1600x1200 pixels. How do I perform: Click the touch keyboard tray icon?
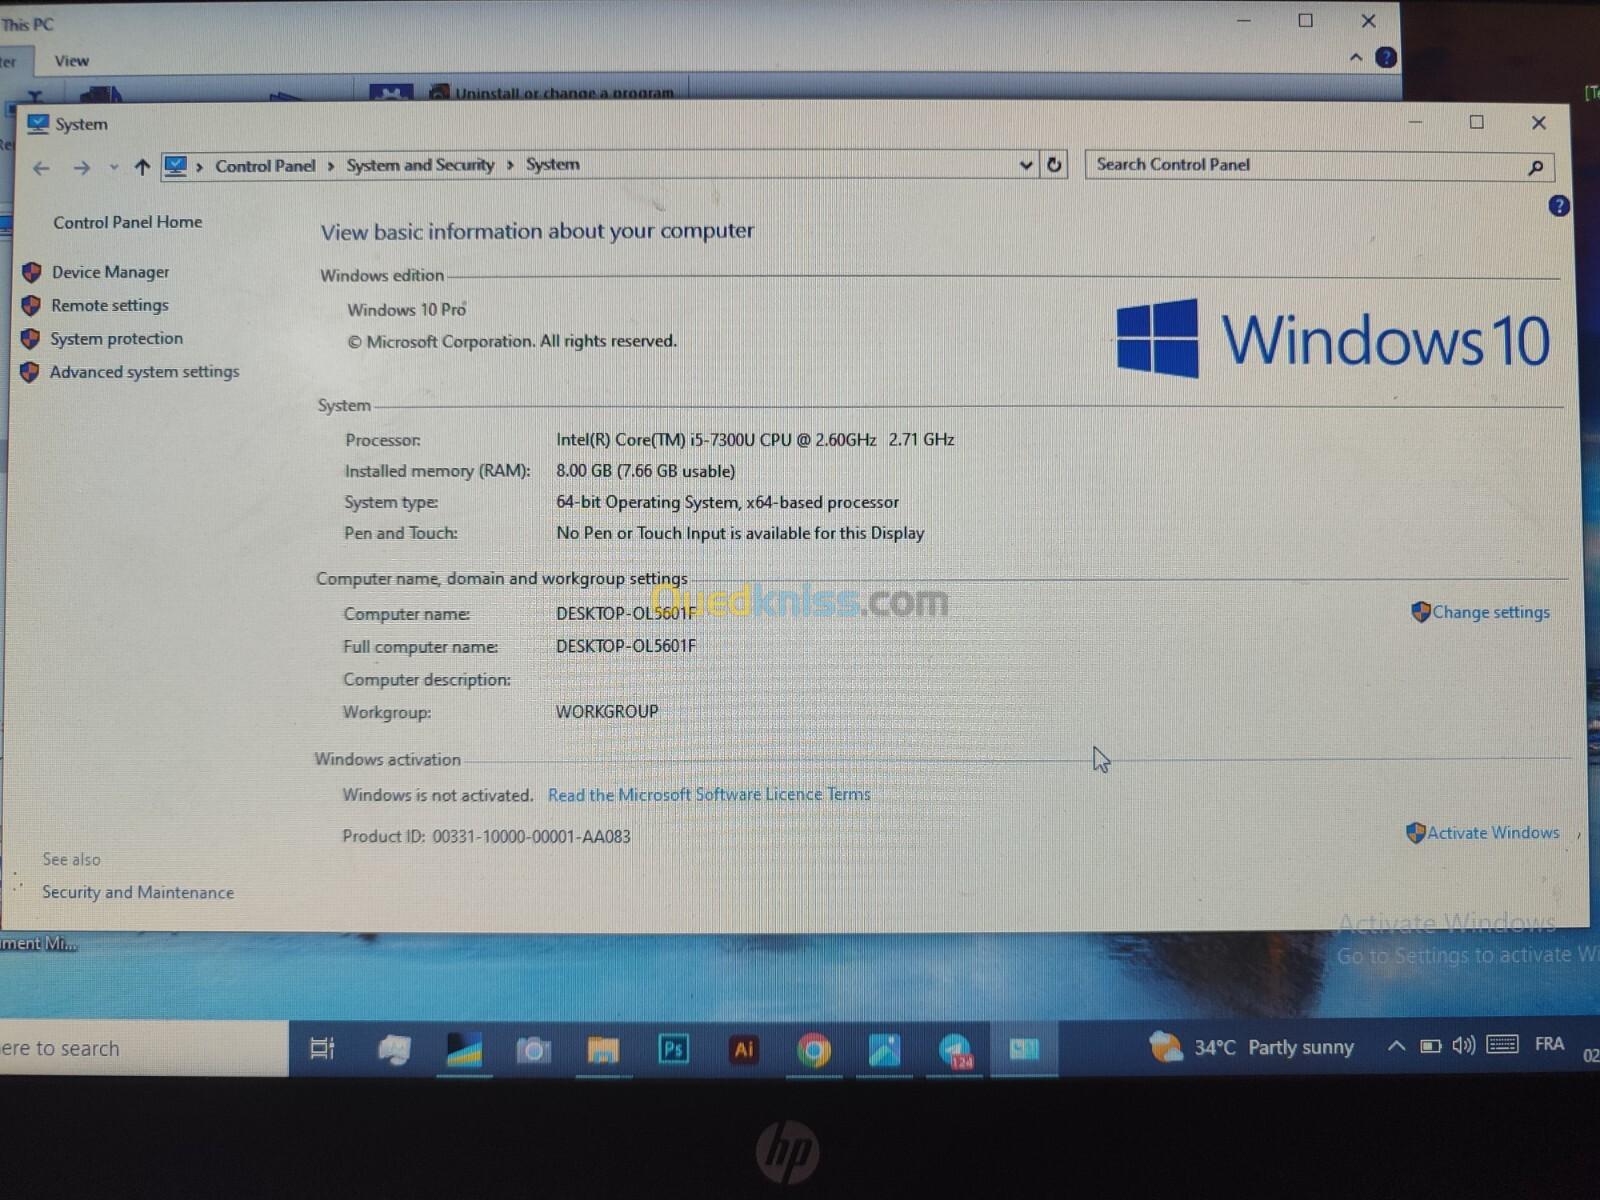coord(1502,1044)
